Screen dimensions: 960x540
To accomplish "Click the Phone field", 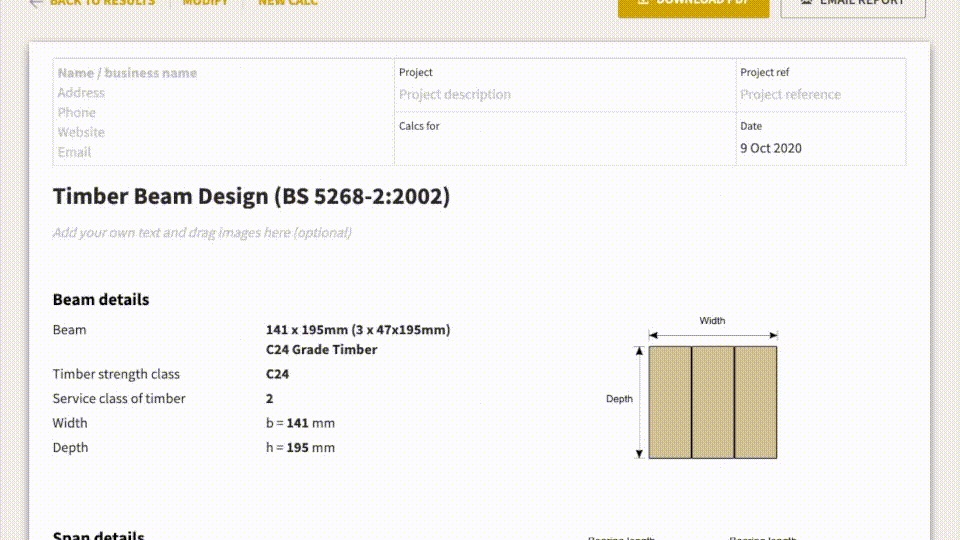I will (77, 113).
